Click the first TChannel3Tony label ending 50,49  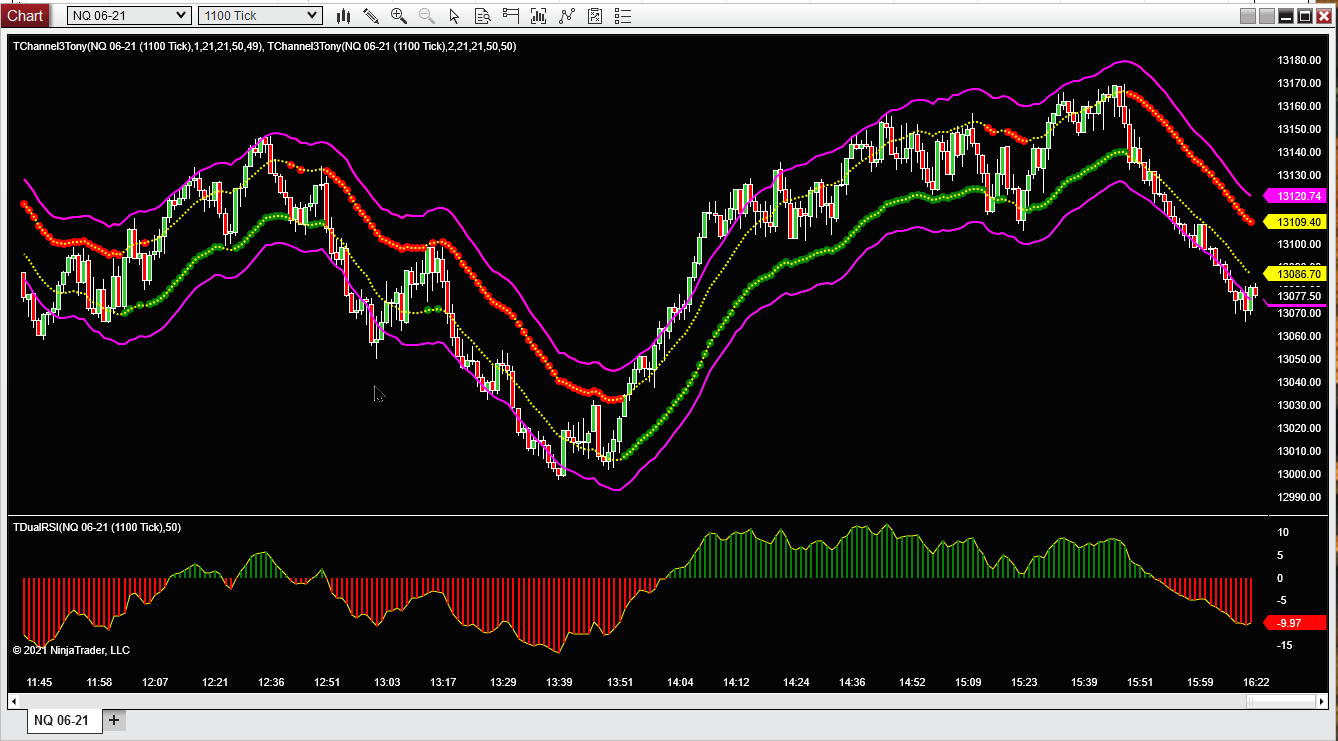[x=137, y=46]
